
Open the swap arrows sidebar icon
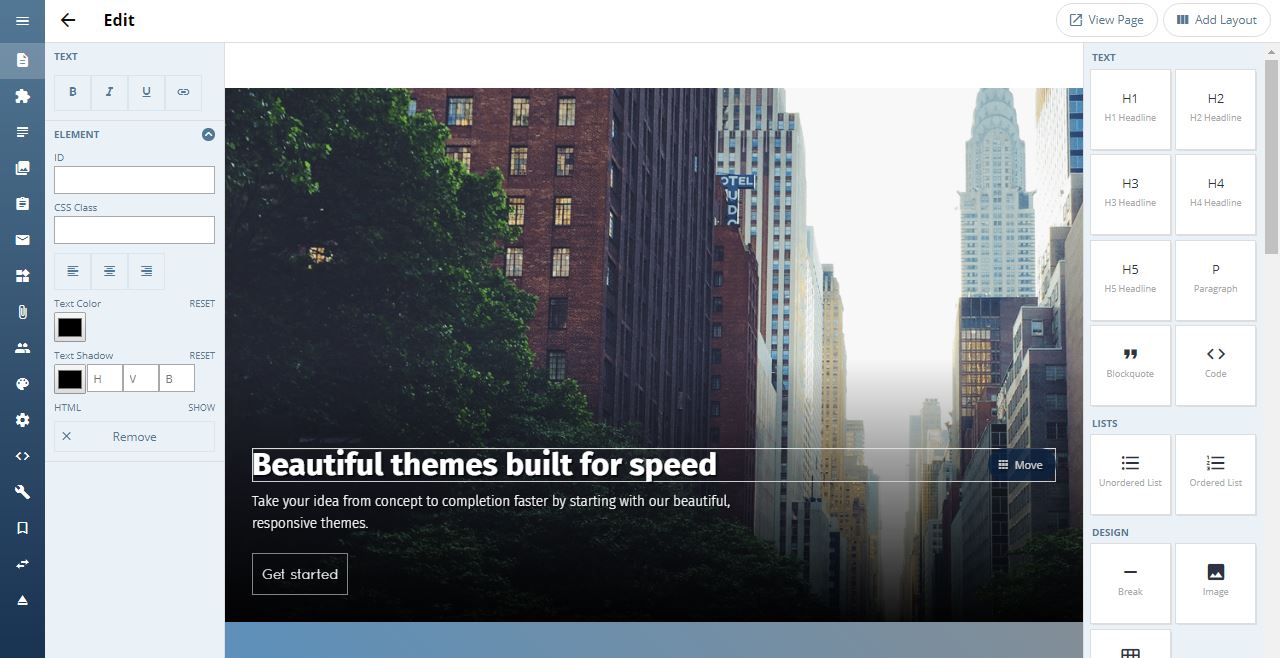(x=22, y=564)
